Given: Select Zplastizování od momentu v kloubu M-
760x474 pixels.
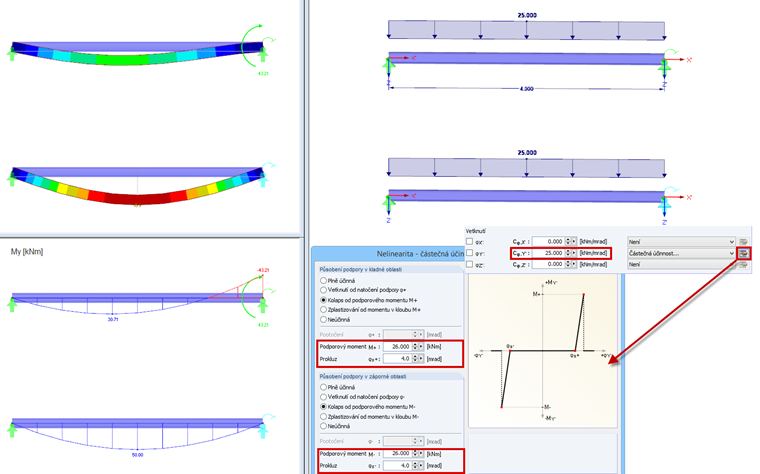Looking at the screenshot, I should pos(323,416).
